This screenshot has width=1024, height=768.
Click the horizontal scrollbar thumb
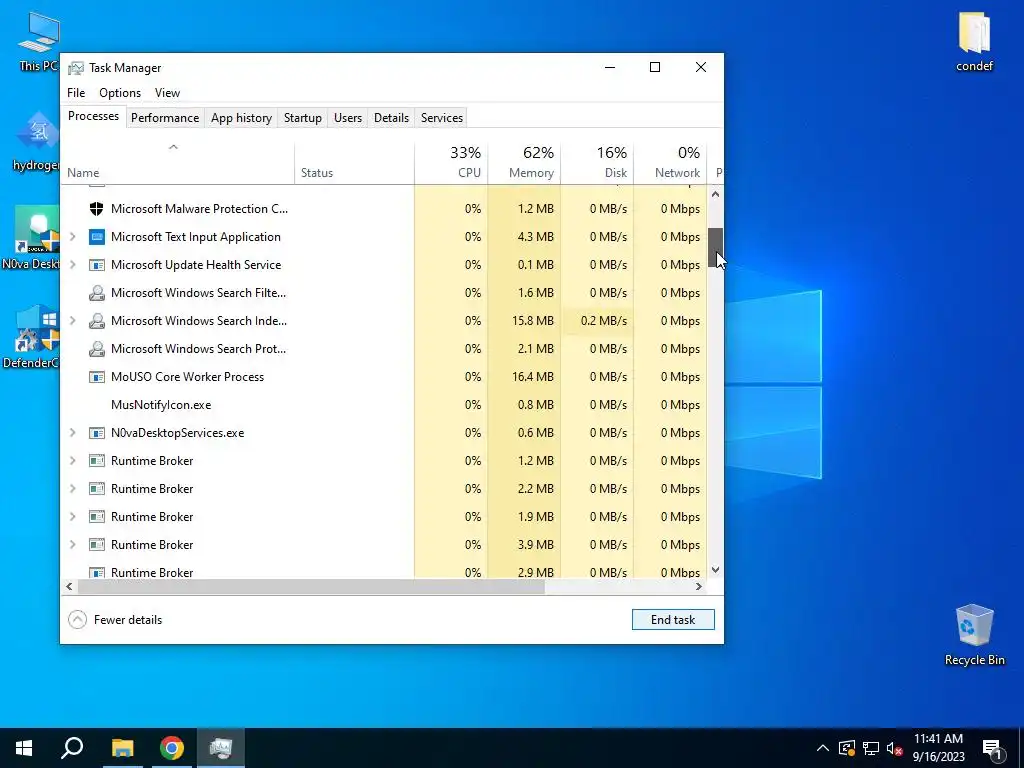pos(311,586)
